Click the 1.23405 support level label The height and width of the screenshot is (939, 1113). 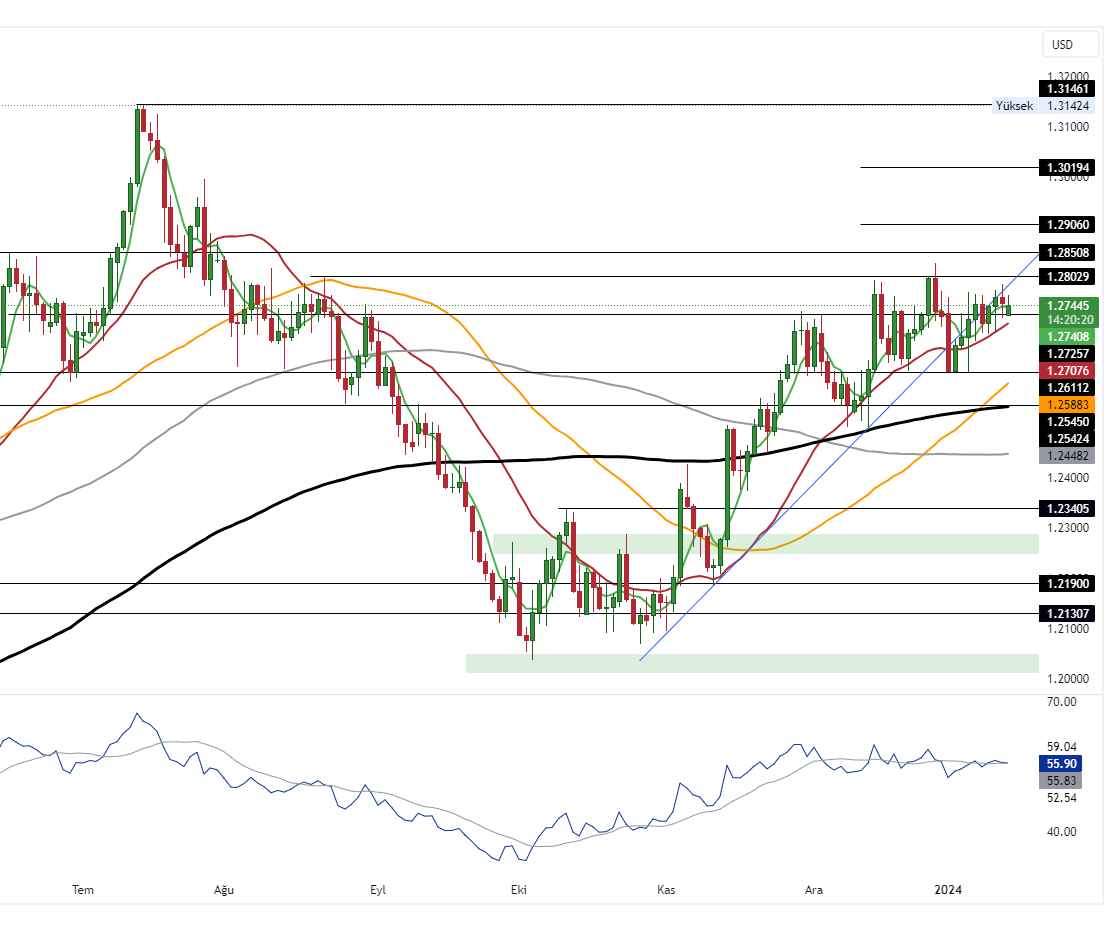click(1068, 508)
